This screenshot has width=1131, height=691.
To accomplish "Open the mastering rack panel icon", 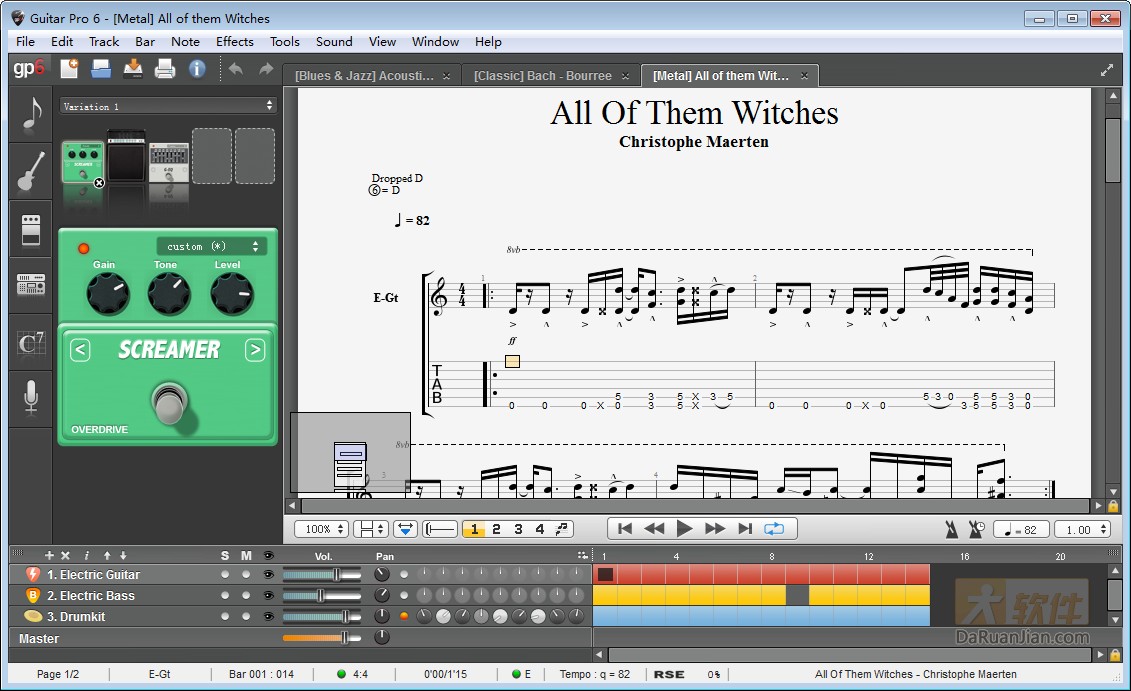I will [30, 286].
